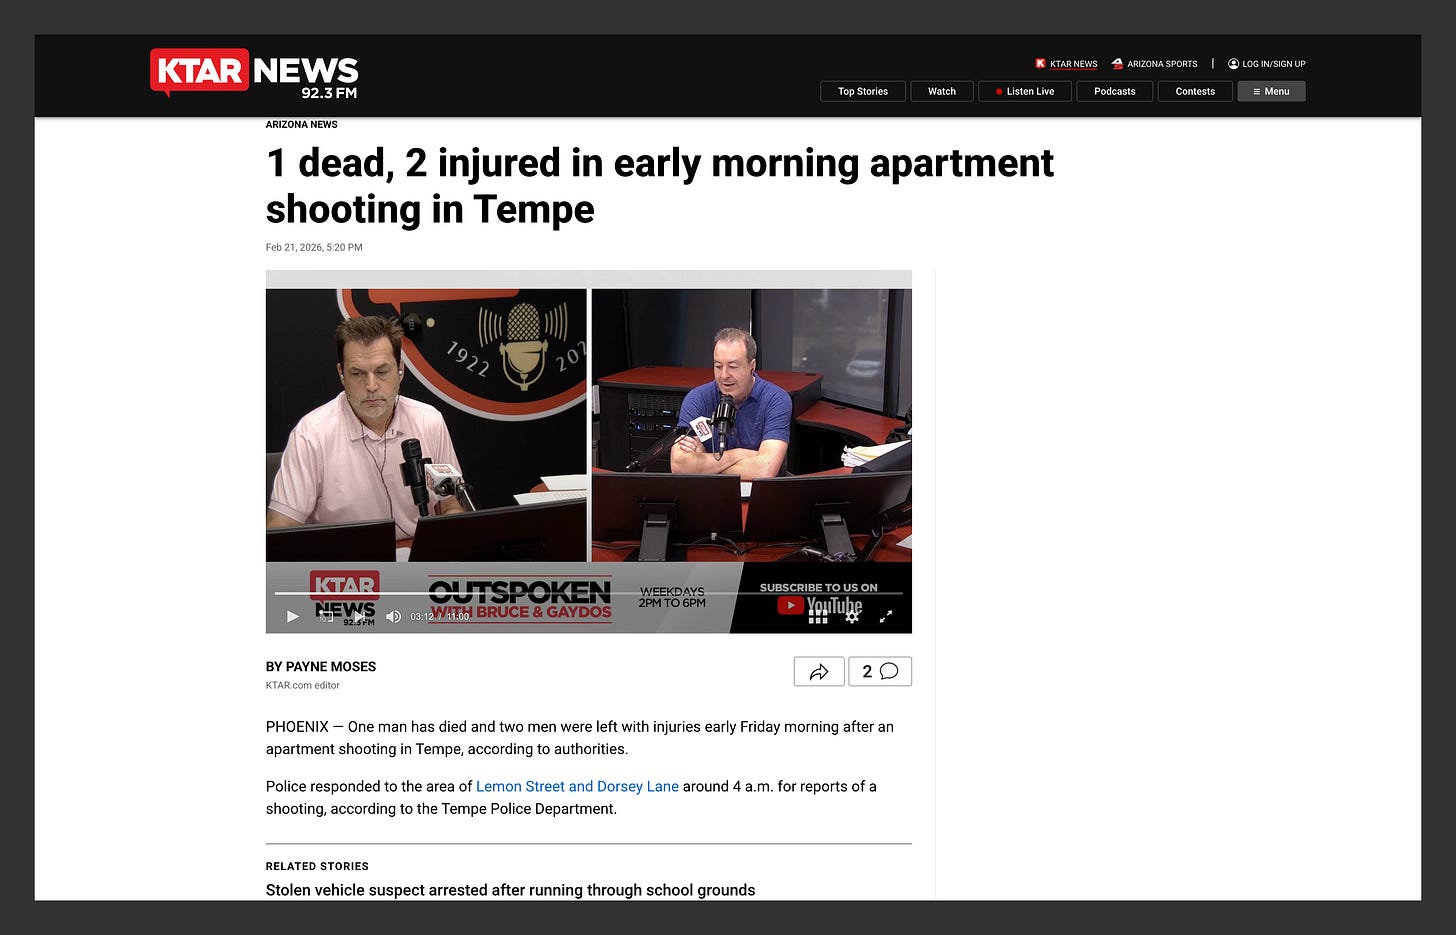Screen dimensions: 1456x935
Task: Open video player settings gear
Action: [x=852, y=616]
